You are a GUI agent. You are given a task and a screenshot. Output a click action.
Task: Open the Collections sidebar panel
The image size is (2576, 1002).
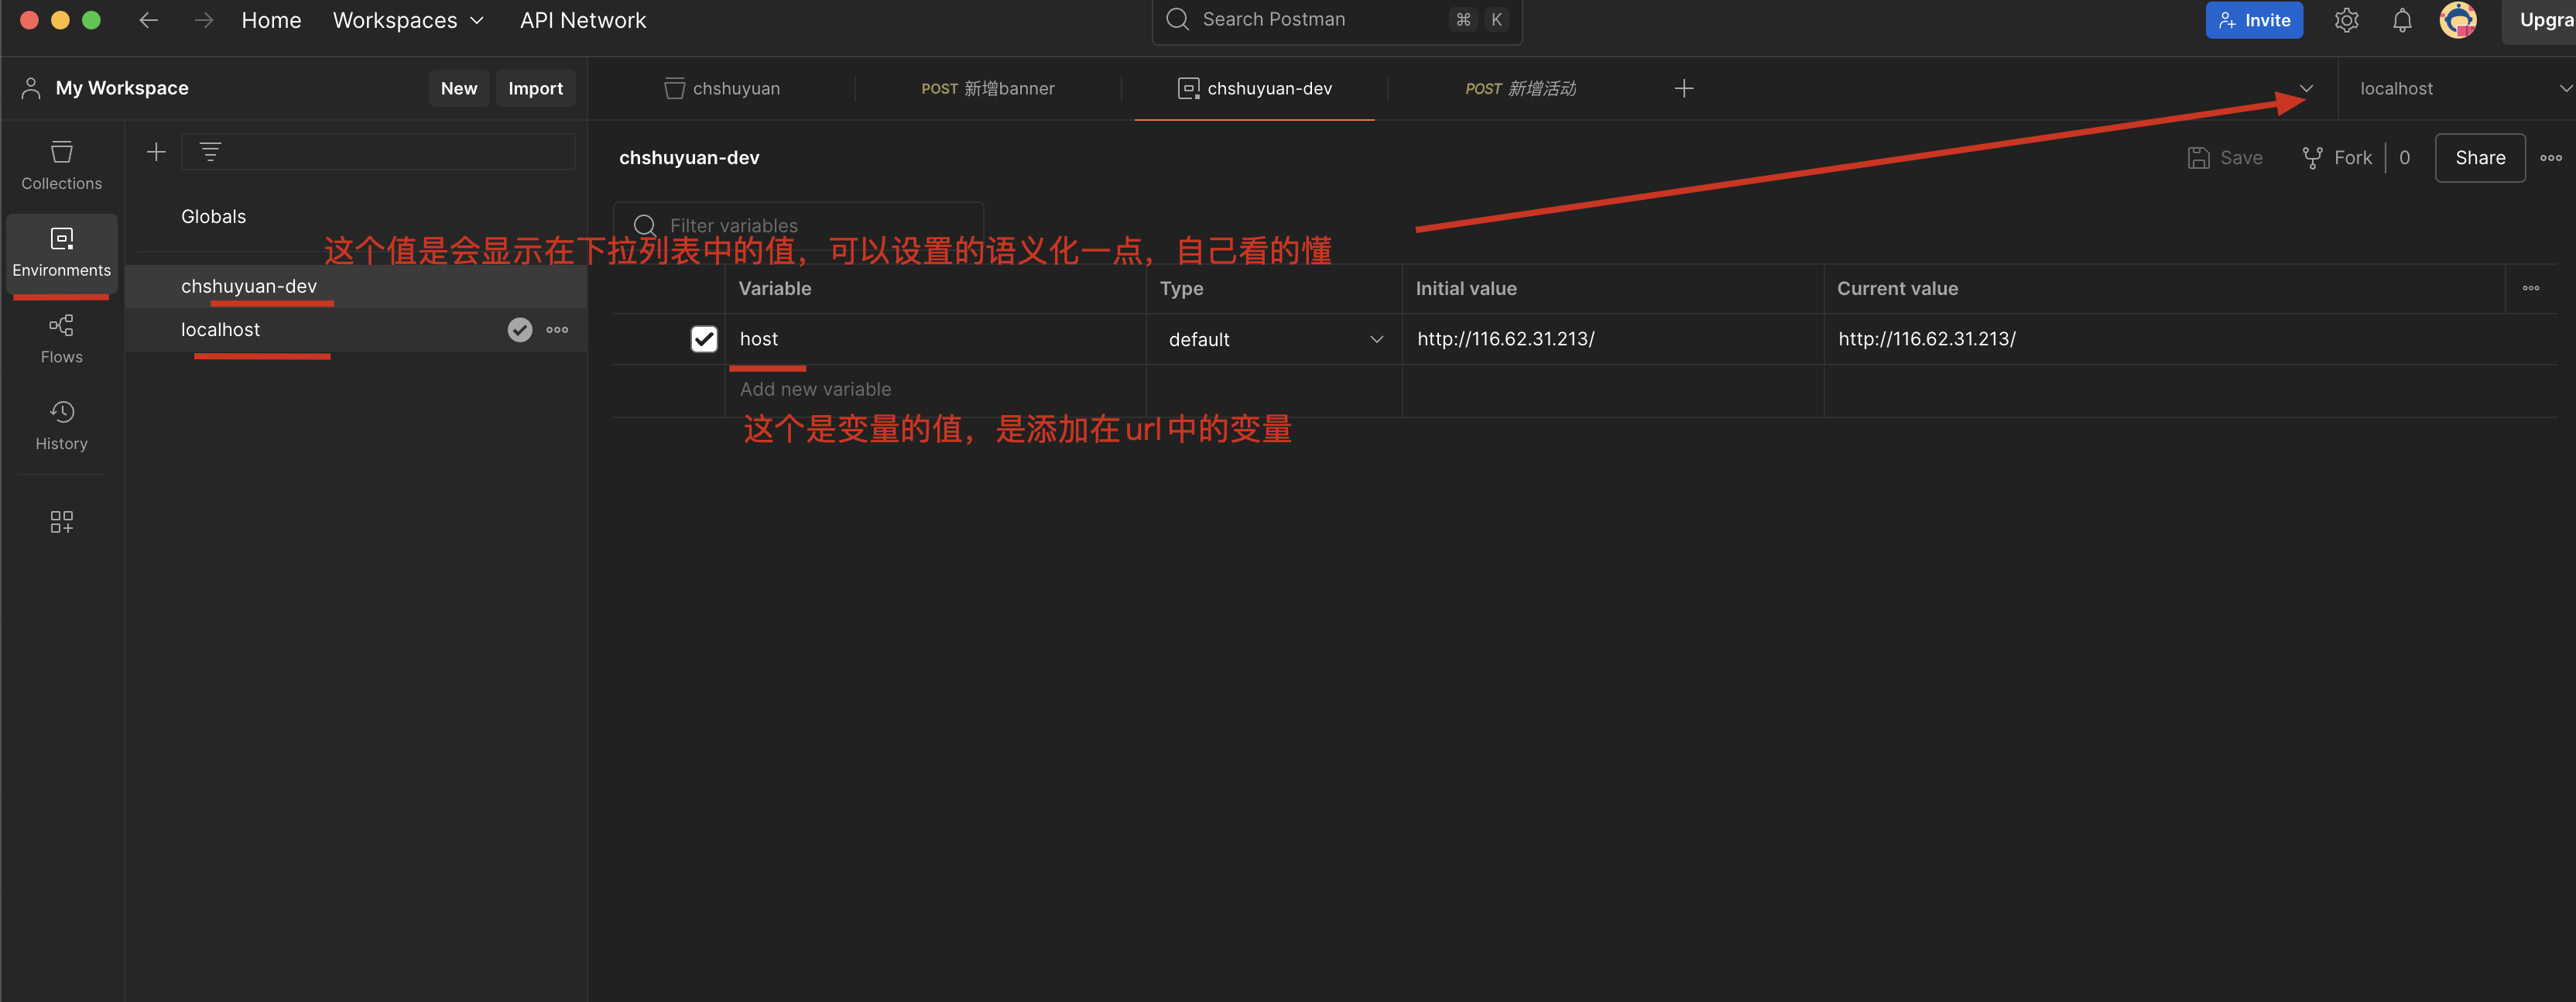[61, 165]
